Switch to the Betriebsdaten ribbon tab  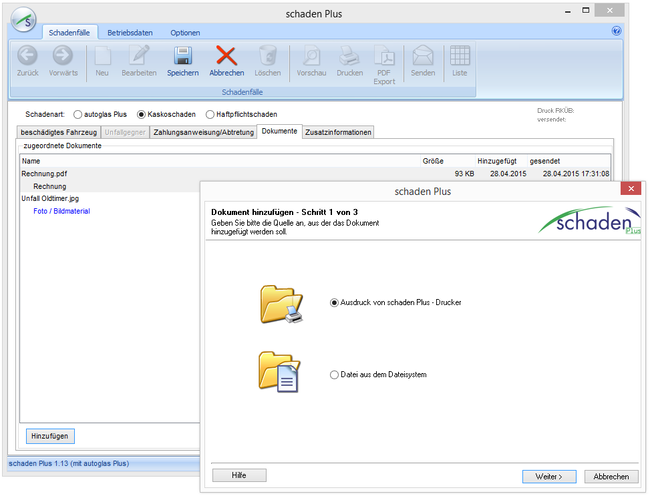point(128,33)
